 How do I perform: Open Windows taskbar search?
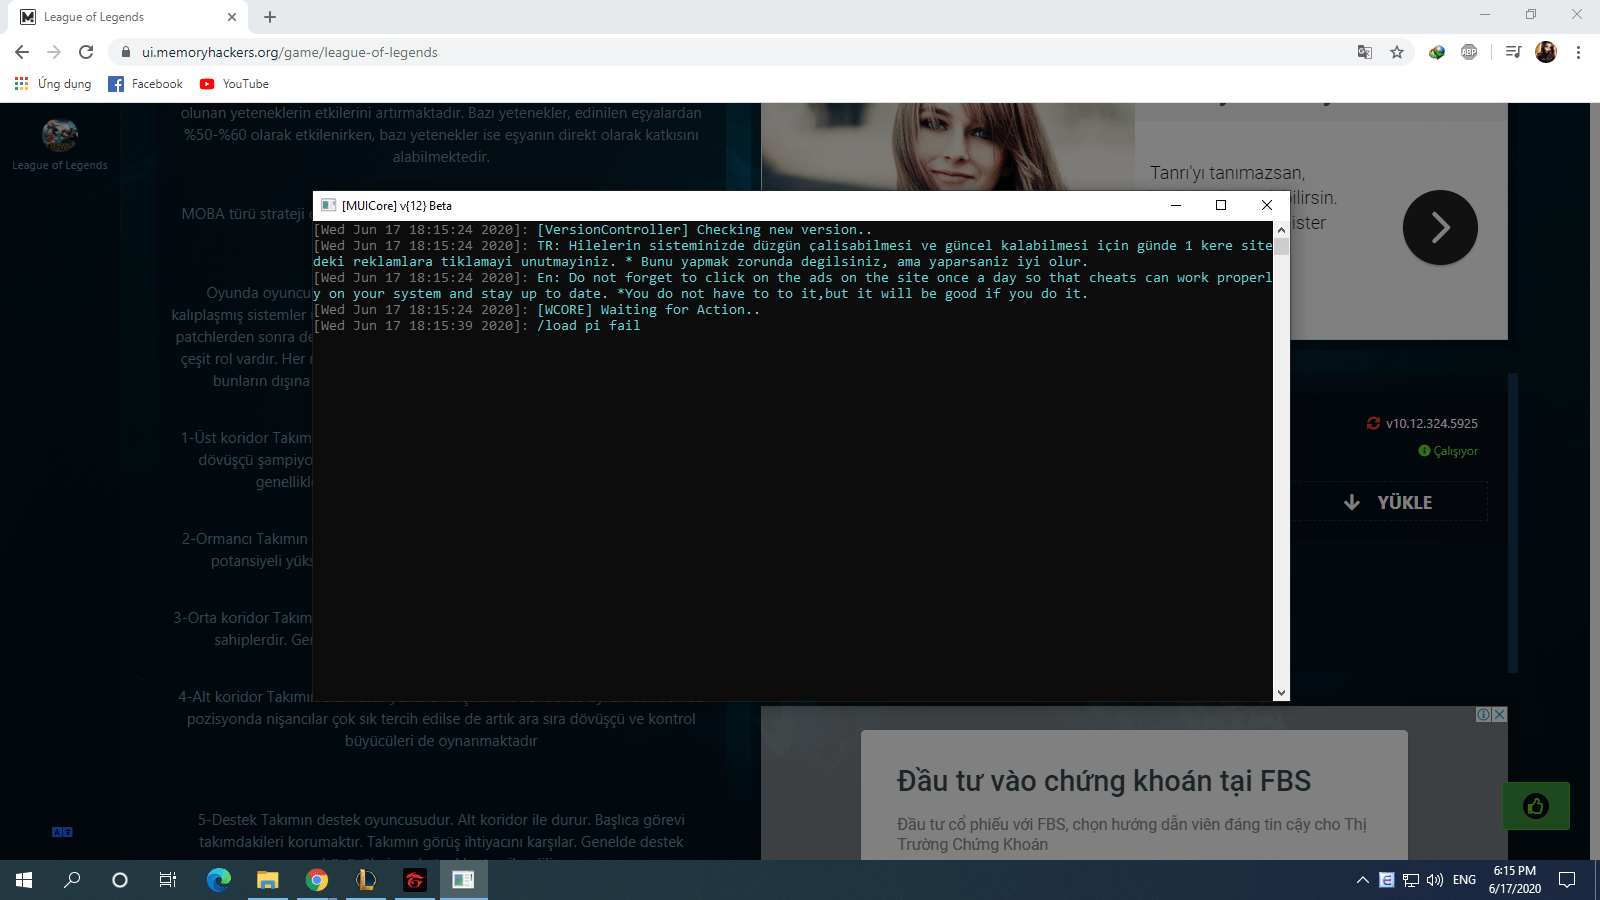[72, 880]
